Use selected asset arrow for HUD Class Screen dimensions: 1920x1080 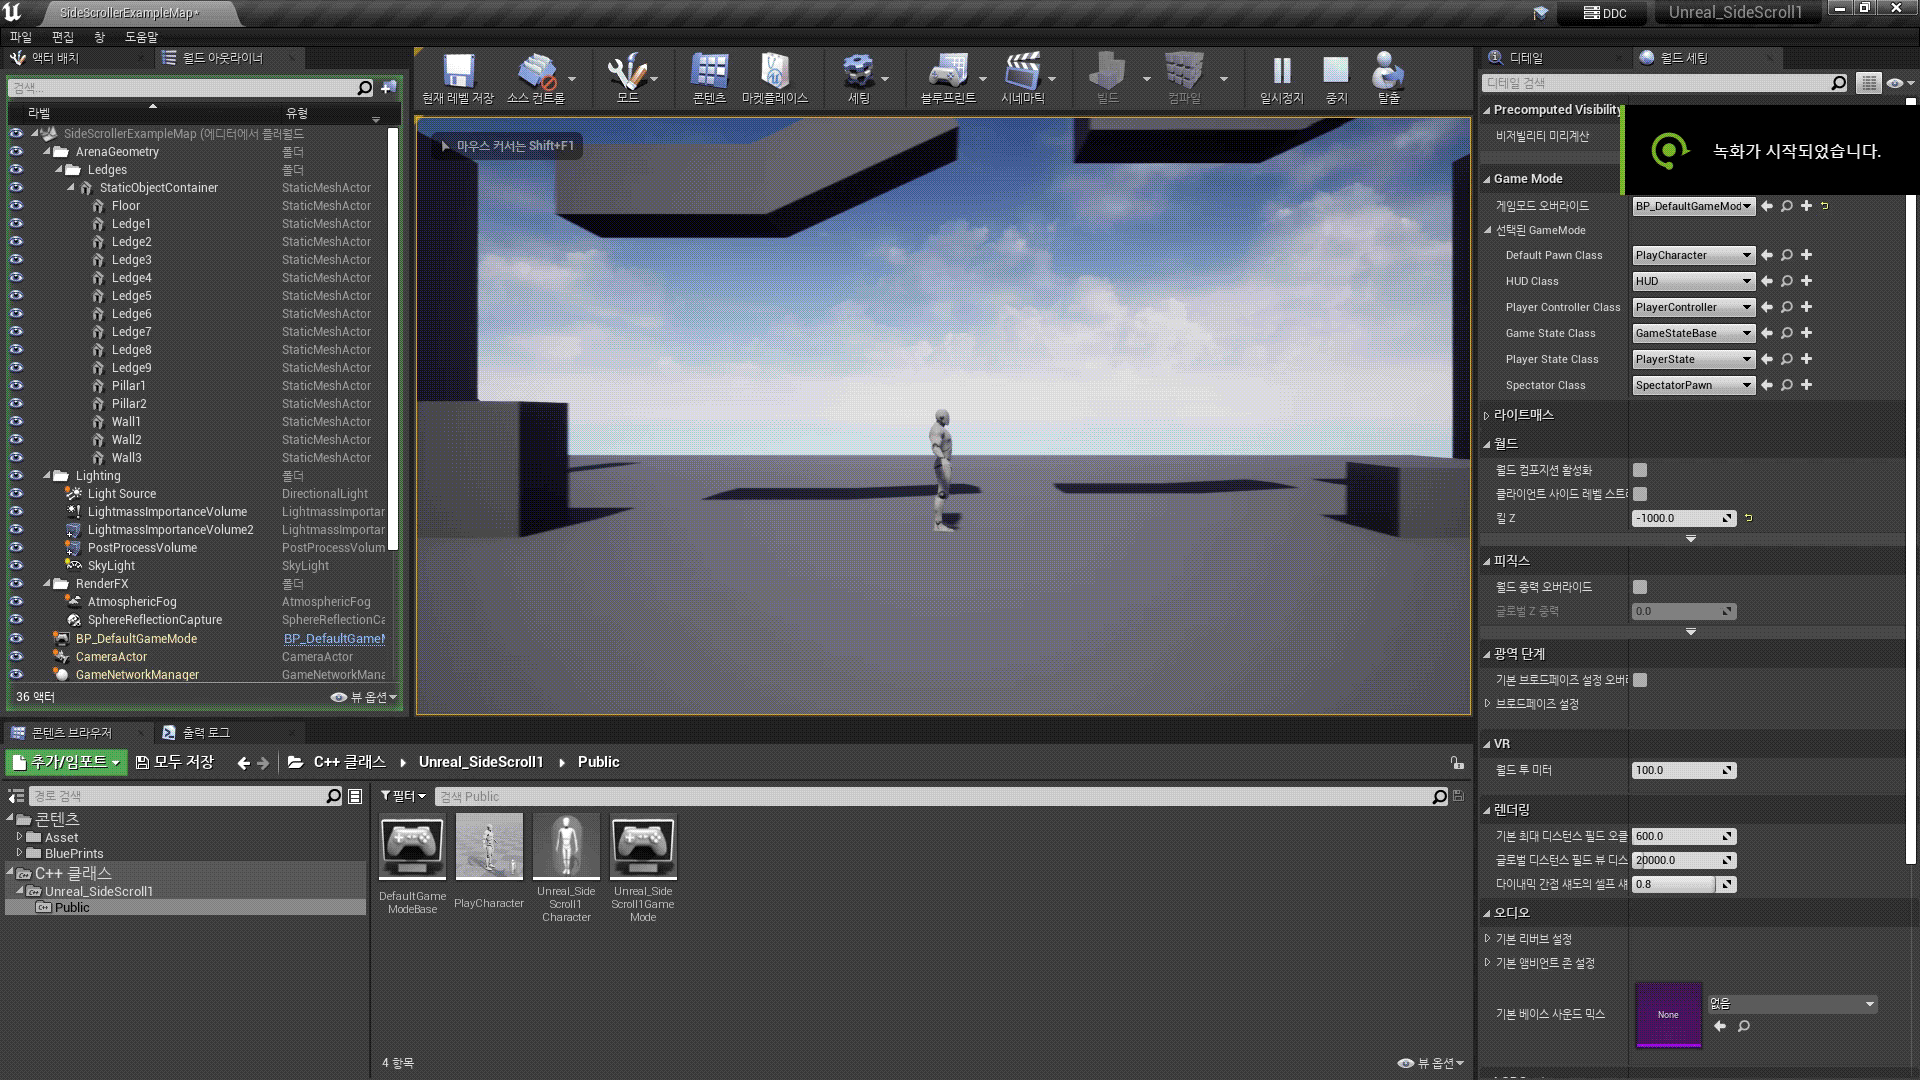(x=1767, y=281)
